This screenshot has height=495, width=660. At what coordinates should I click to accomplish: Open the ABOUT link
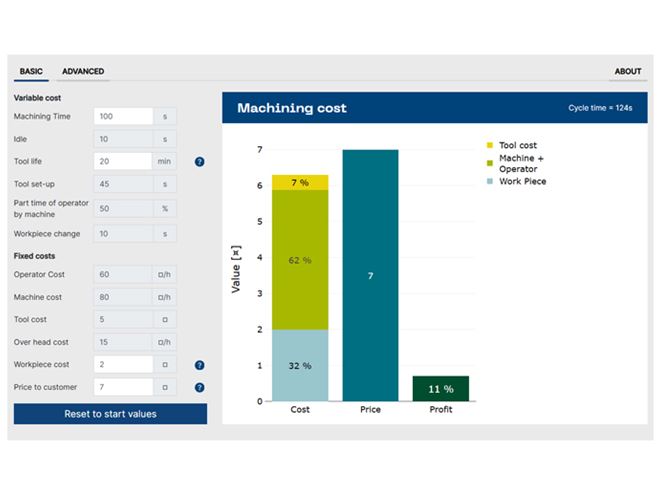[627, 72]
